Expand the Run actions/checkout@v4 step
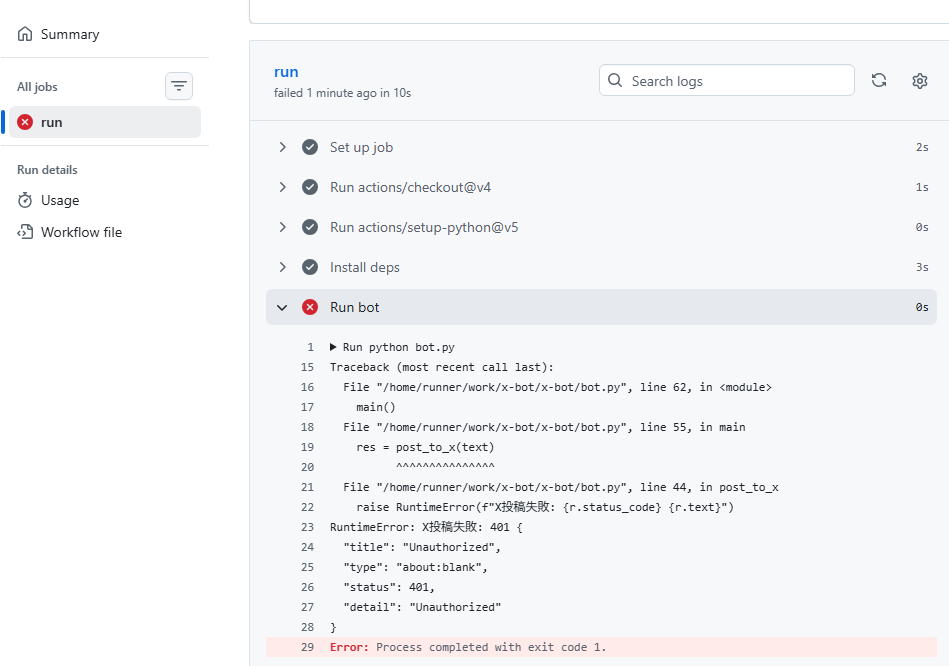Screen dimensions: 949x666 coord(283,187)
